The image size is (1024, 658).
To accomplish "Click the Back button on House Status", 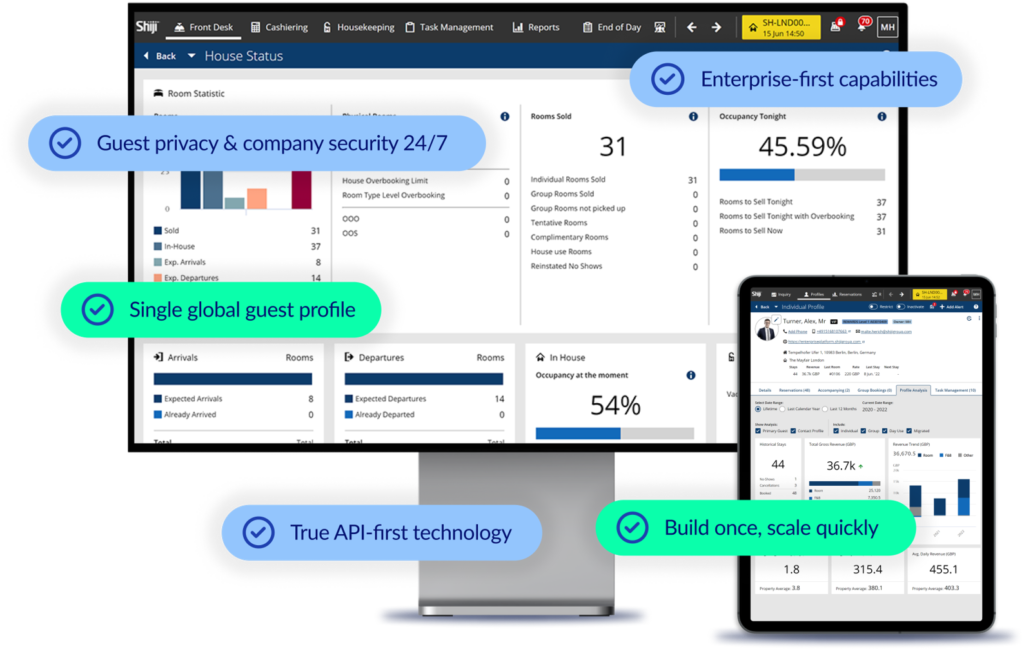I will [159, 57].
